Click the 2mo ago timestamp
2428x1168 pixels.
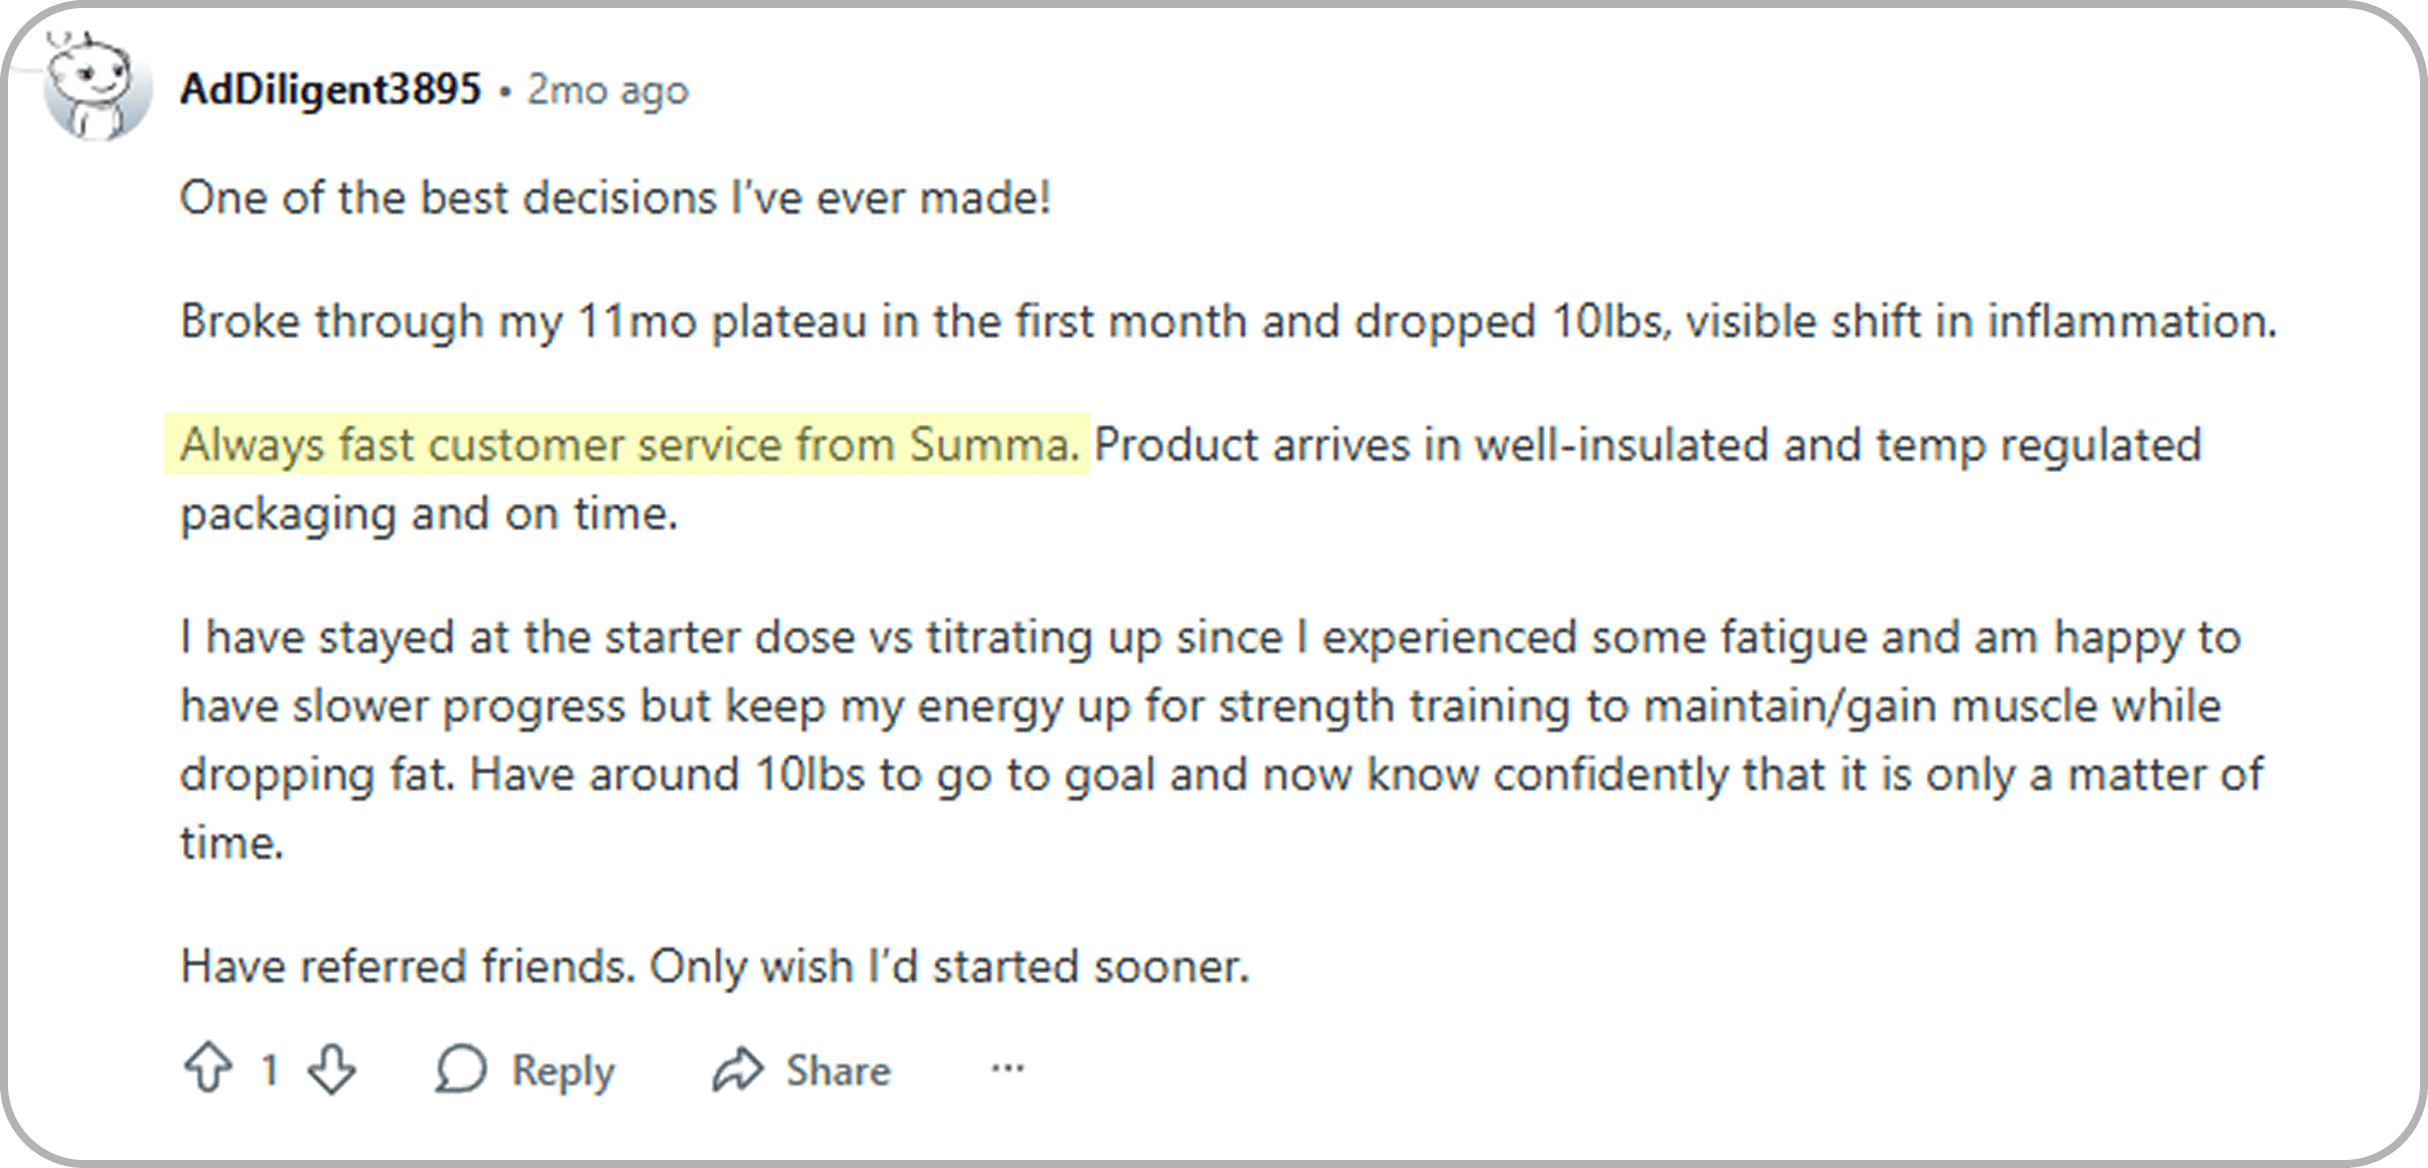click(x=608, y=88)
